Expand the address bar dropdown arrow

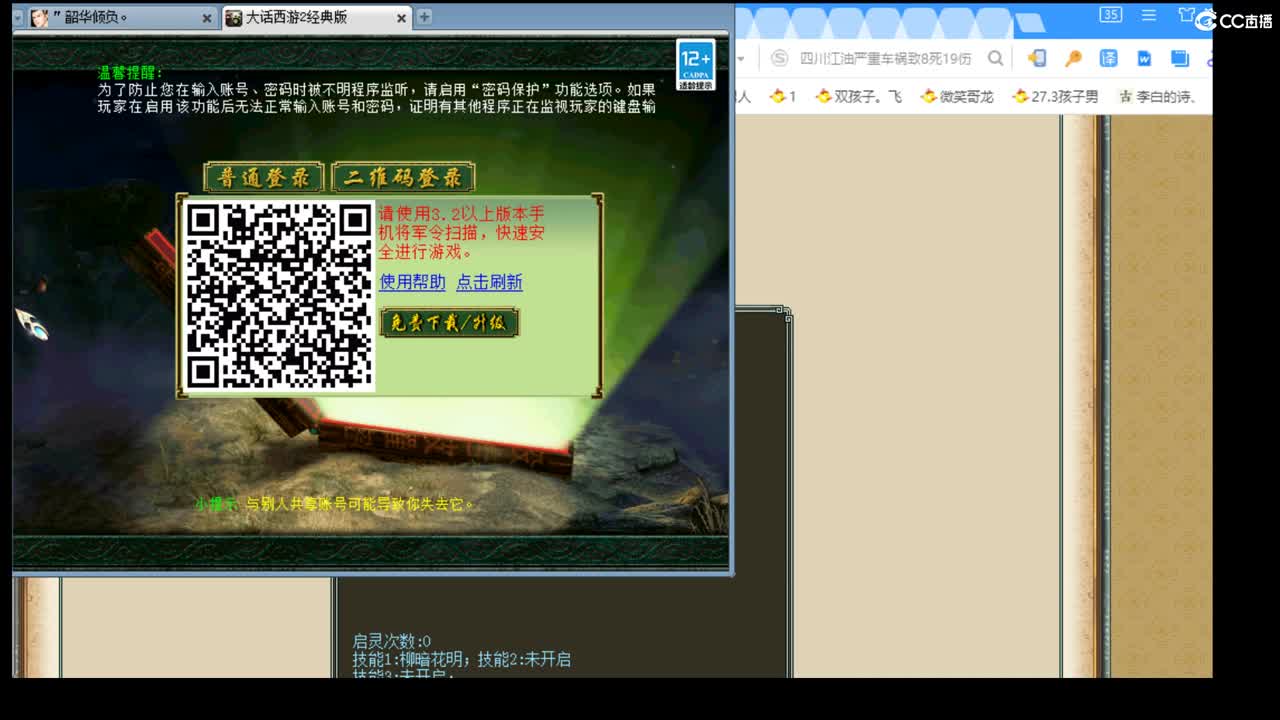[x=741, y=59]
